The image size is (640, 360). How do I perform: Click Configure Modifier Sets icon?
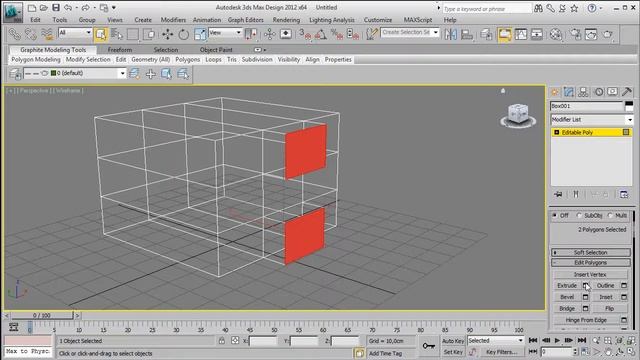tap(624, 194)
